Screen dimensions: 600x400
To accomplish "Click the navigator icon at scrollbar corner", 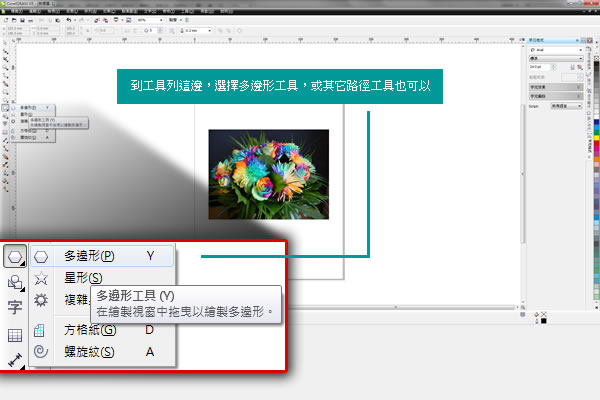I will coord(523,307).
